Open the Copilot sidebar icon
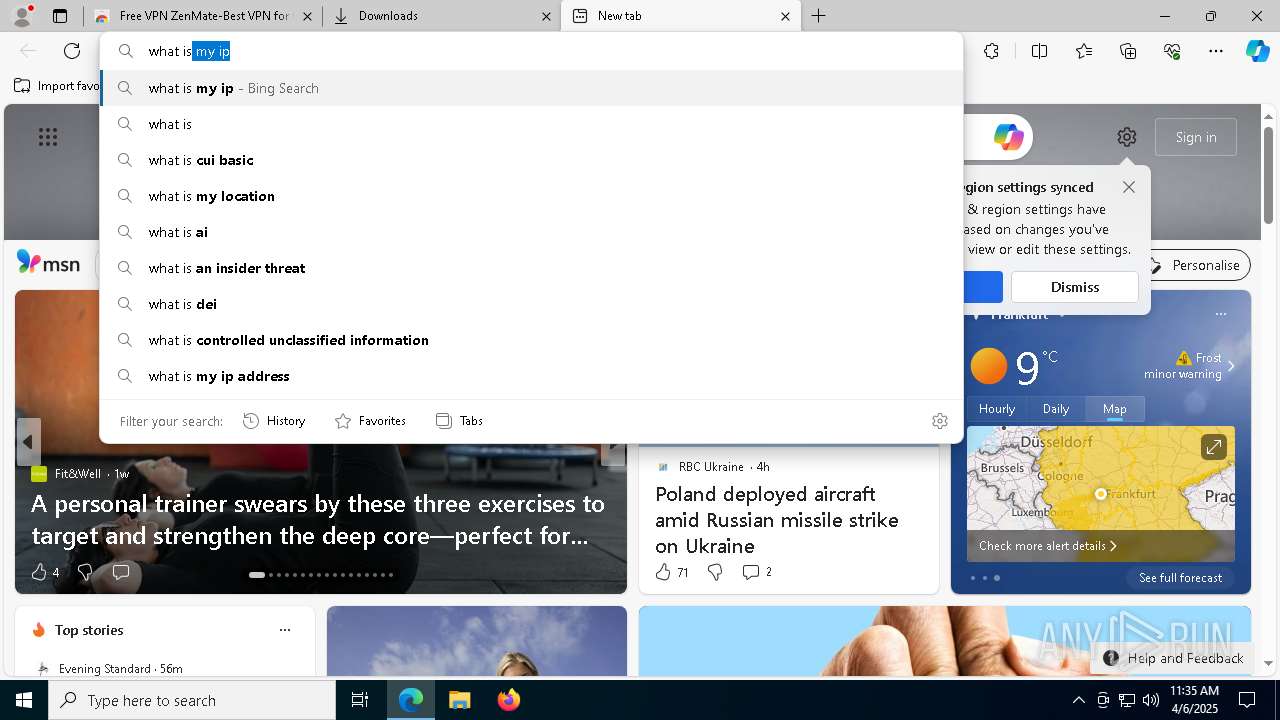Viewport: 1280px width, 720px height. (x=1257, y=51)
